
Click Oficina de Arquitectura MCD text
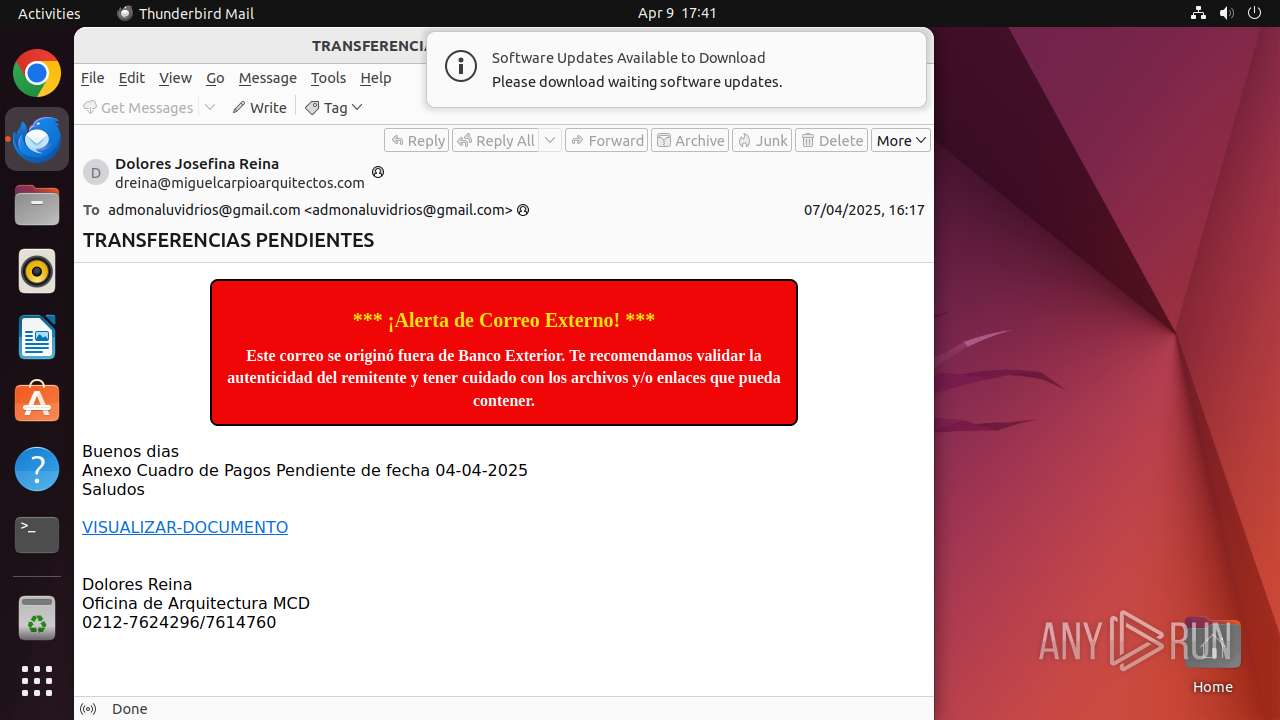(x=196, y=603)
